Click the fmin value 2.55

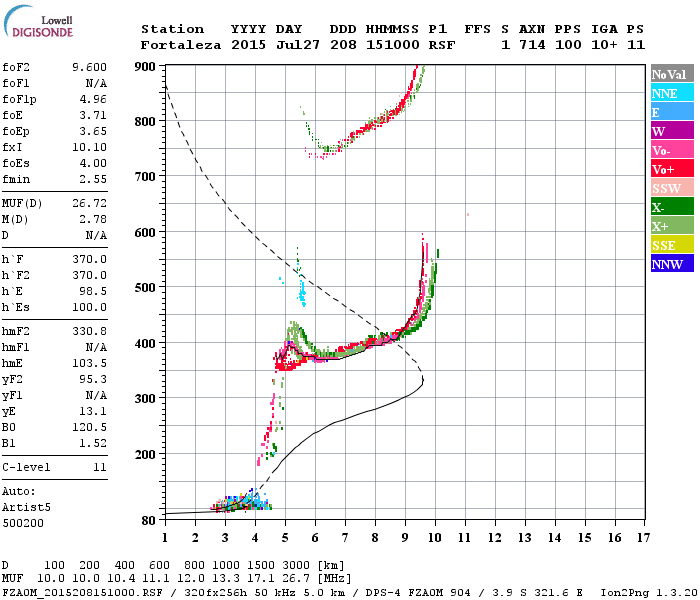[x=93, y=179]
